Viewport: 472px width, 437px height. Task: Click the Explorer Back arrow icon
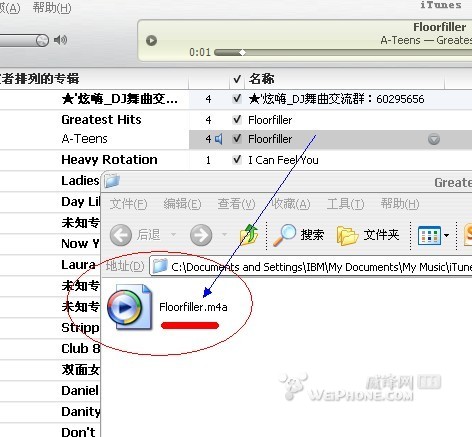point(121,235)
